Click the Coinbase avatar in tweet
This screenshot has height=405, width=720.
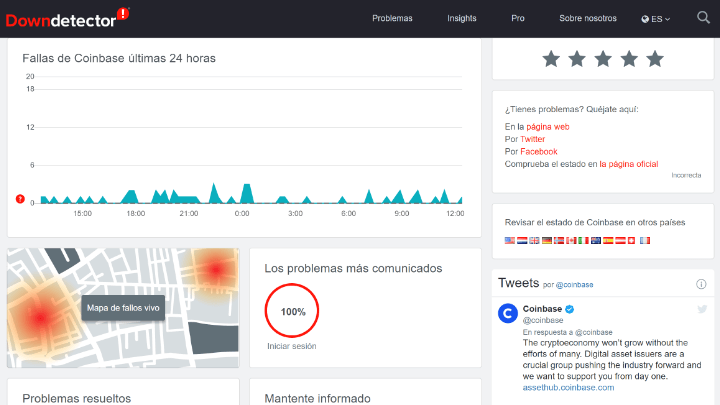pos(508,314)
